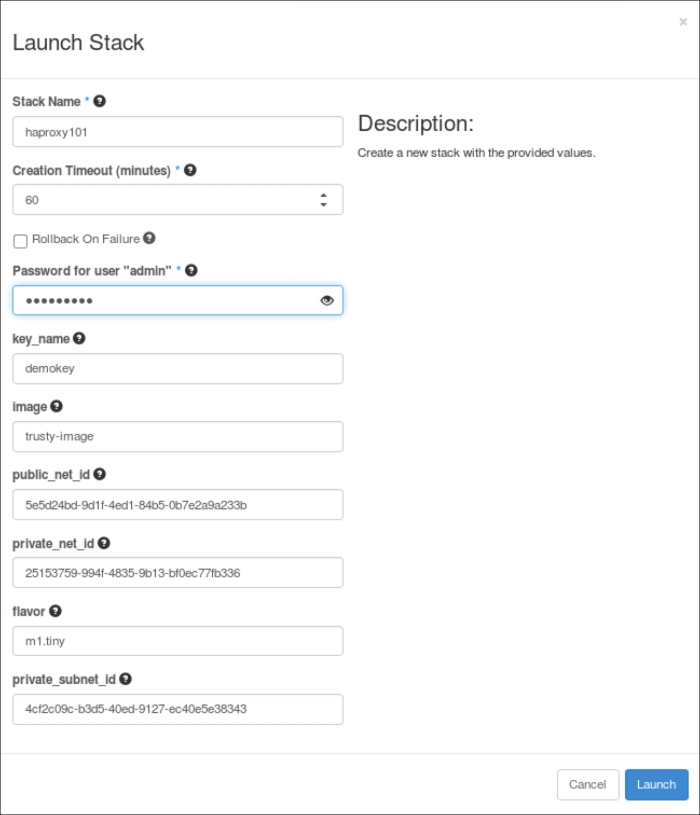Image resolution: width=700 pixels, height=815 pixels.
Task: Click help icon beside private_net_id
Action: [104, 543]
